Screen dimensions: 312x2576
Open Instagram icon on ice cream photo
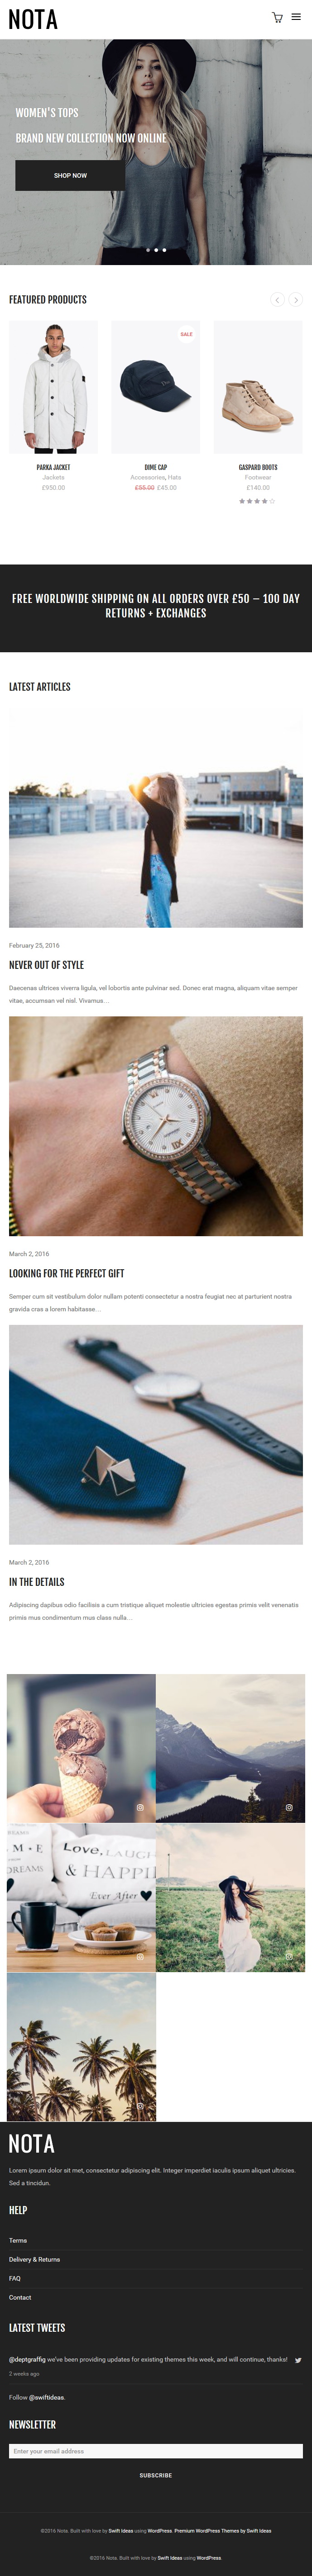[140, 1807]
